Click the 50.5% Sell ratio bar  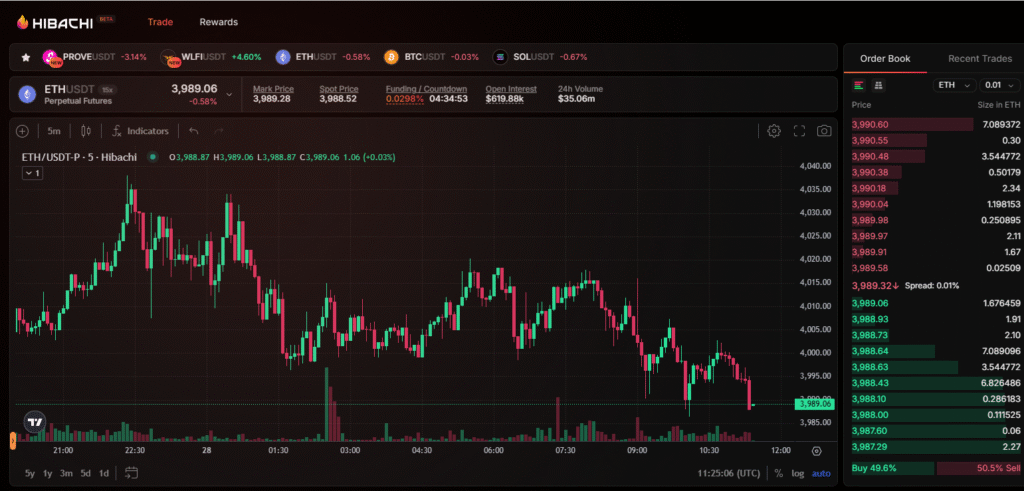pos(978,468)
